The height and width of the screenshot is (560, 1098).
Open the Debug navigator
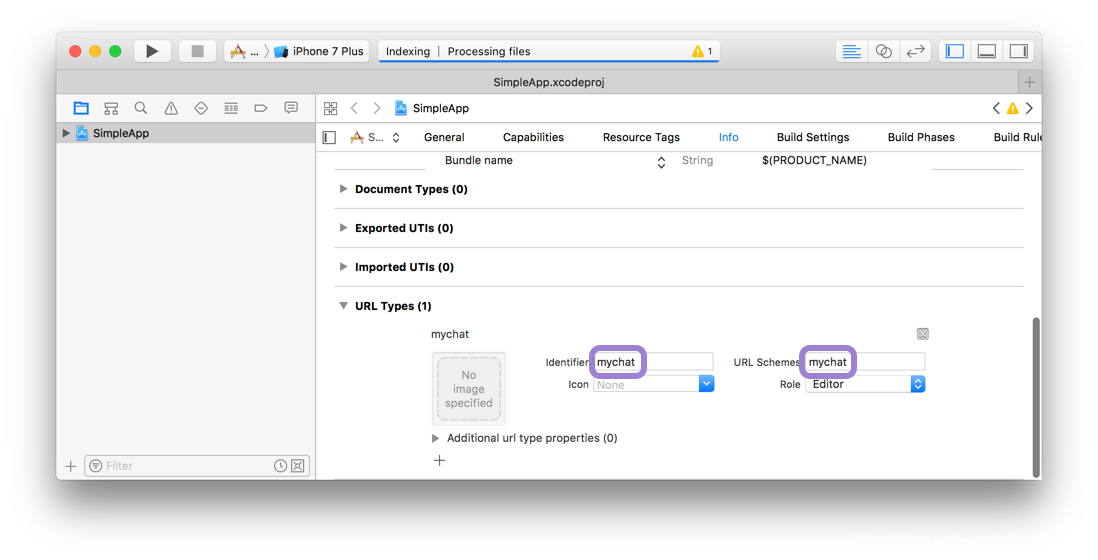[x=231, y=108]
